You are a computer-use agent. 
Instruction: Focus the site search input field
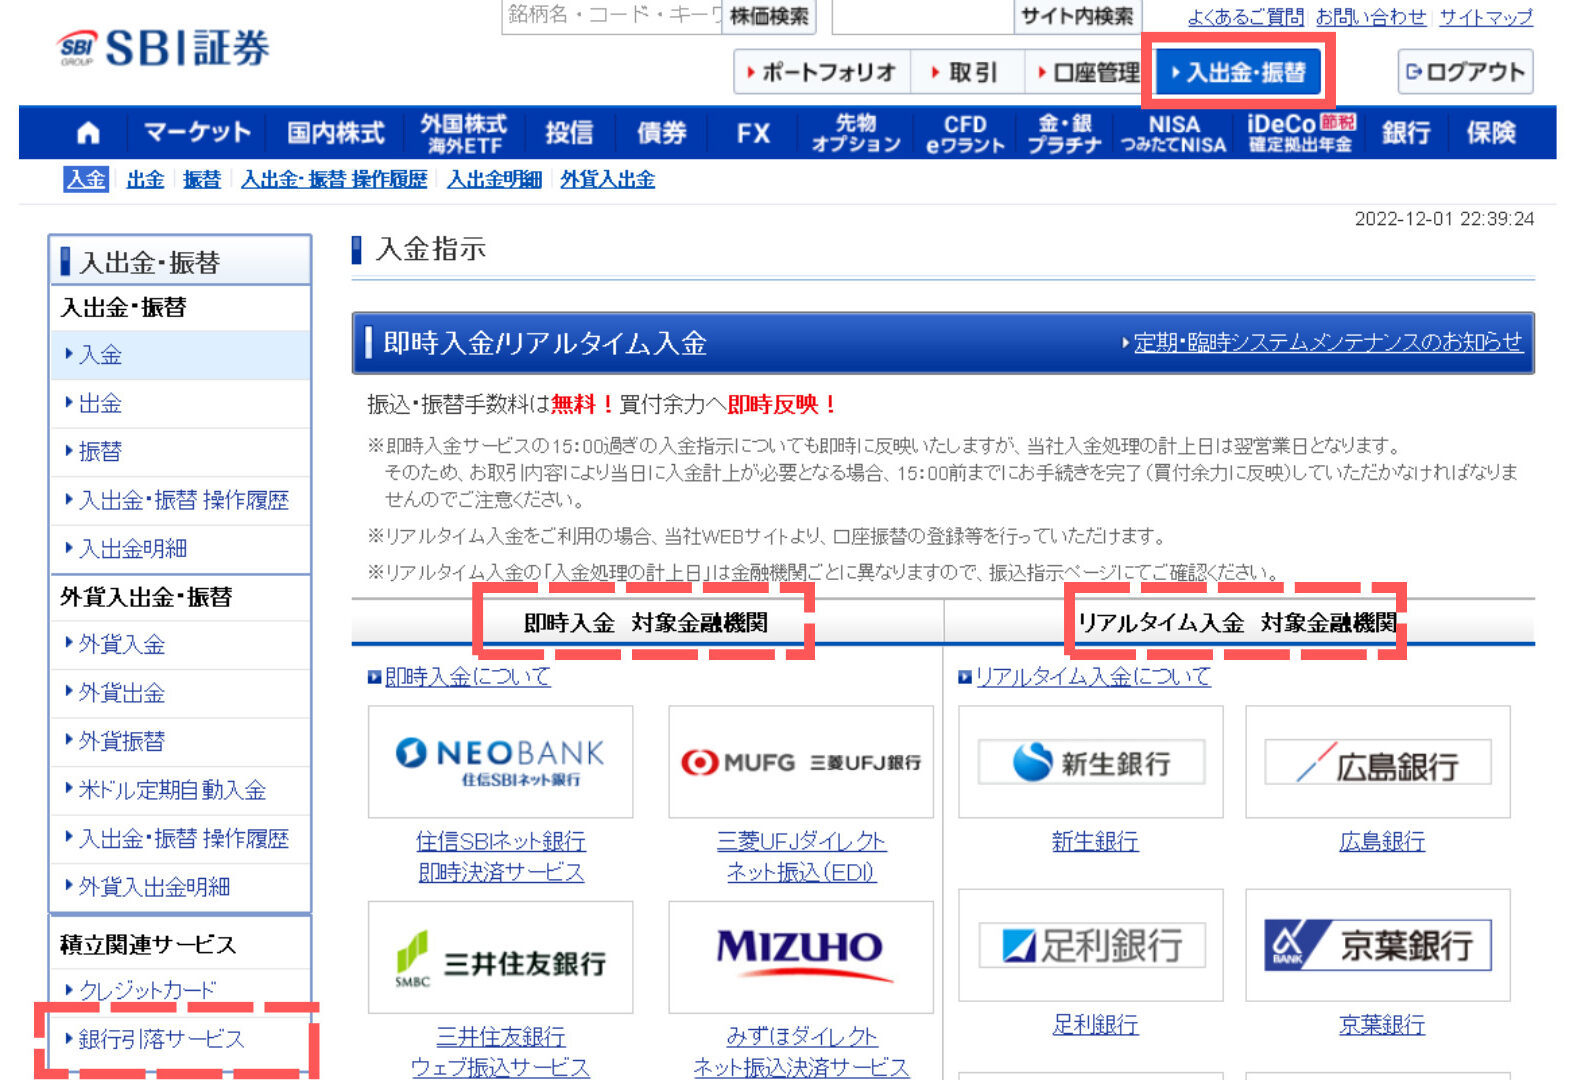(923, 16)
